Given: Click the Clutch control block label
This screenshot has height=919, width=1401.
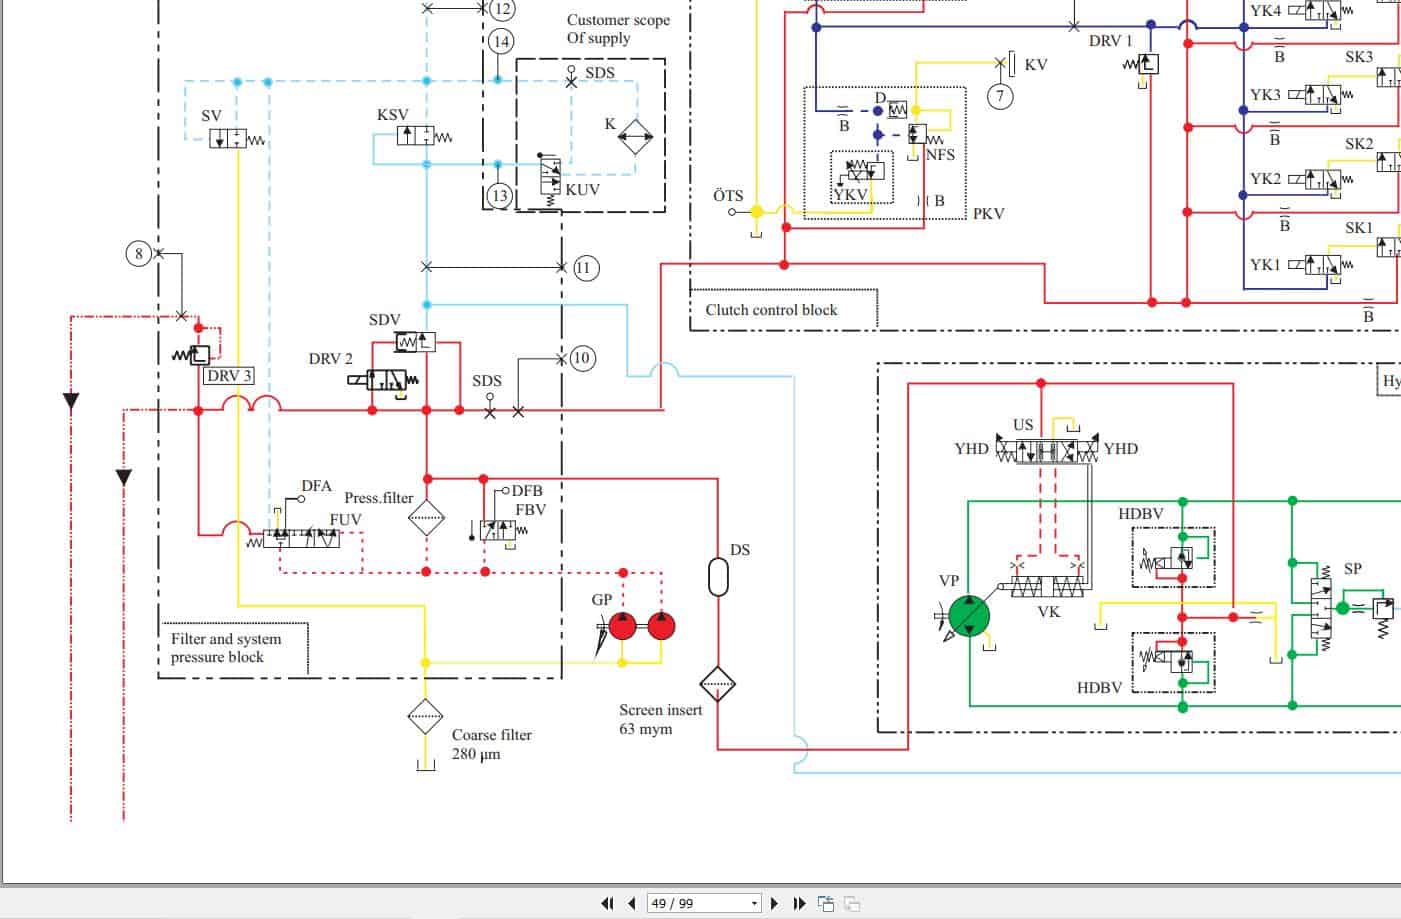Looking at the screenshot, I should click(771, 310).
